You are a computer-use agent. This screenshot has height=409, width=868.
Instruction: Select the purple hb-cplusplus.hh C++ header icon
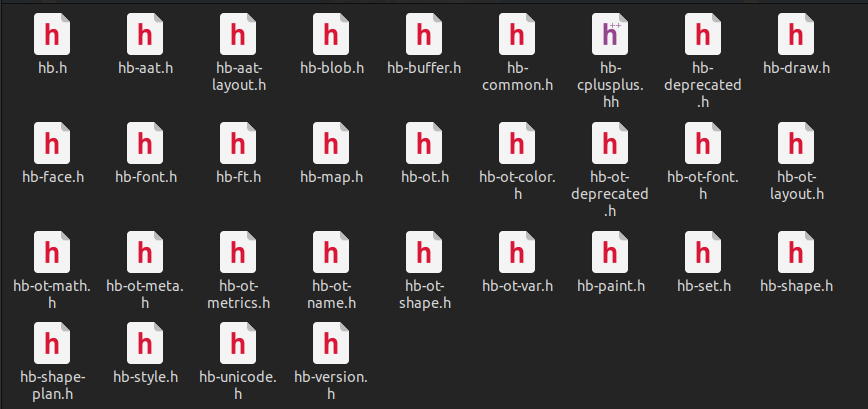coord(610,34)
